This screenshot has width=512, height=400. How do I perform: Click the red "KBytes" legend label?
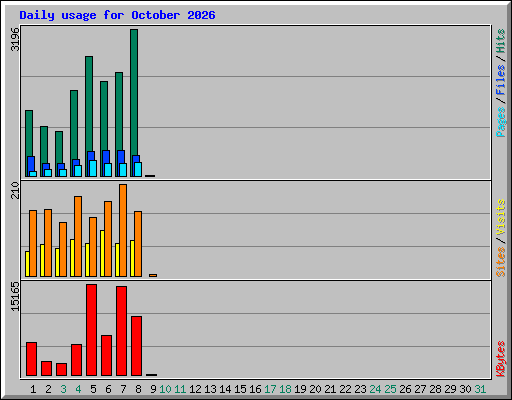[501, 359]
